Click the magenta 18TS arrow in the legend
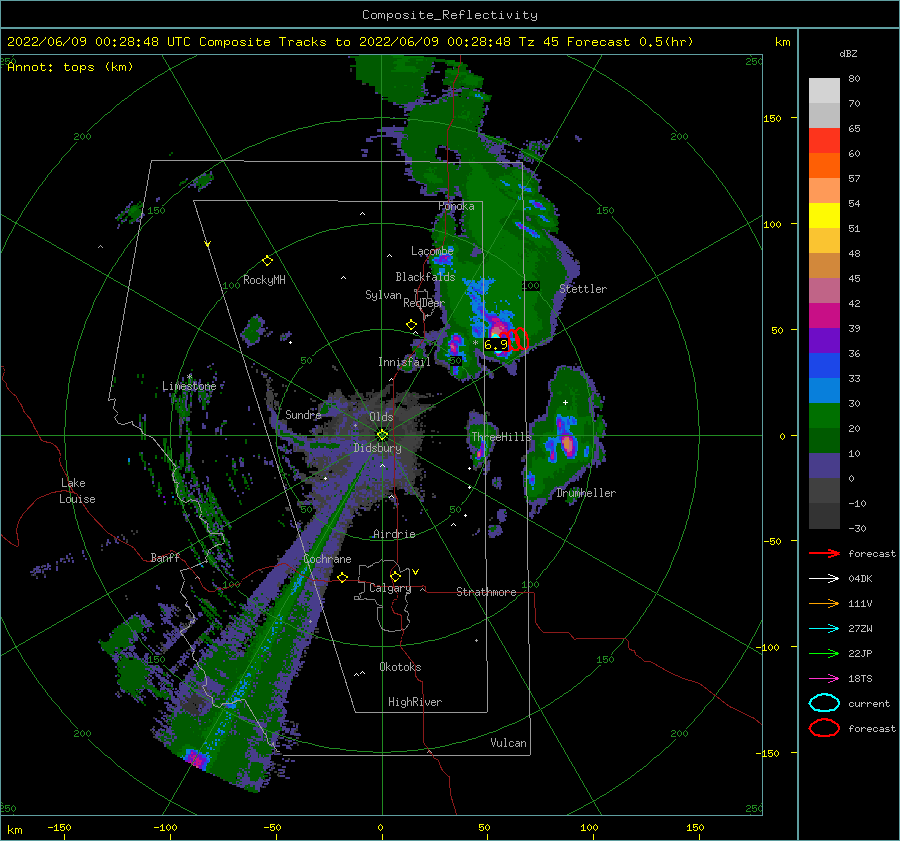Screen dimensions: 900x841 coord(824,679)
